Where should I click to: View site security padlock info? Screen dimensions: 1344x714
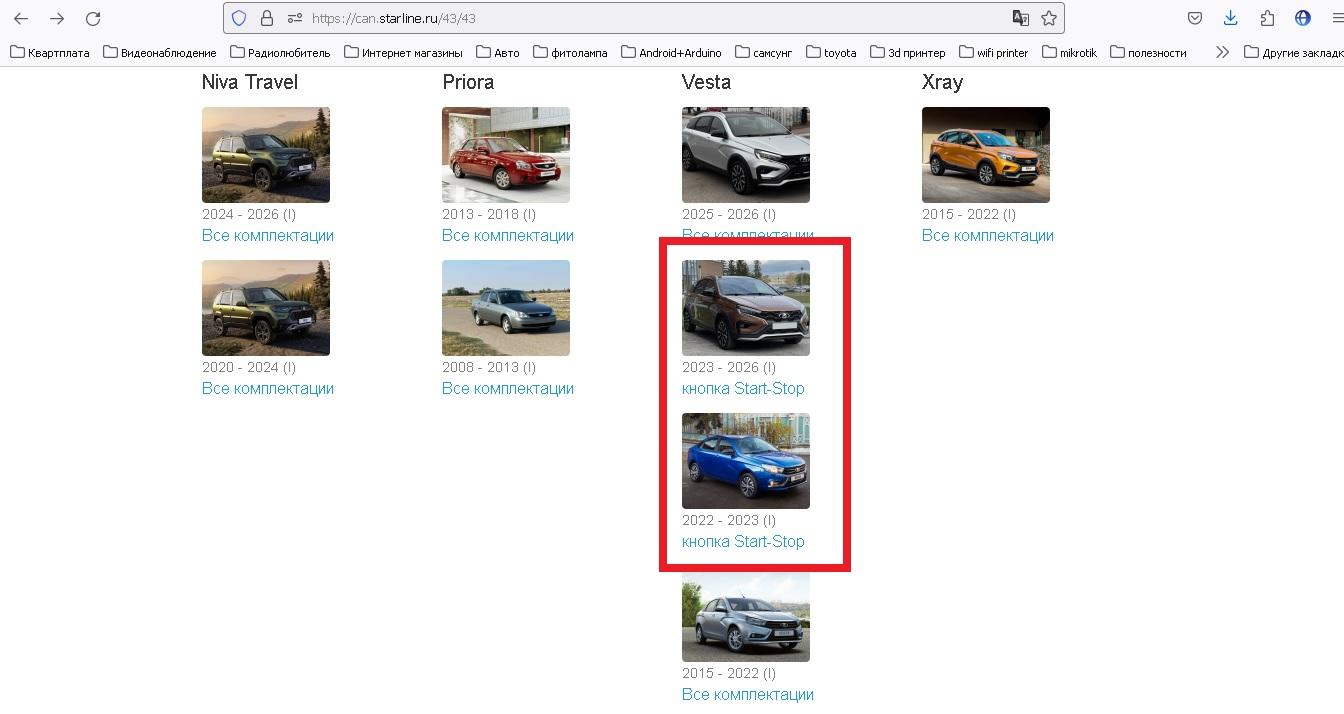266,18
